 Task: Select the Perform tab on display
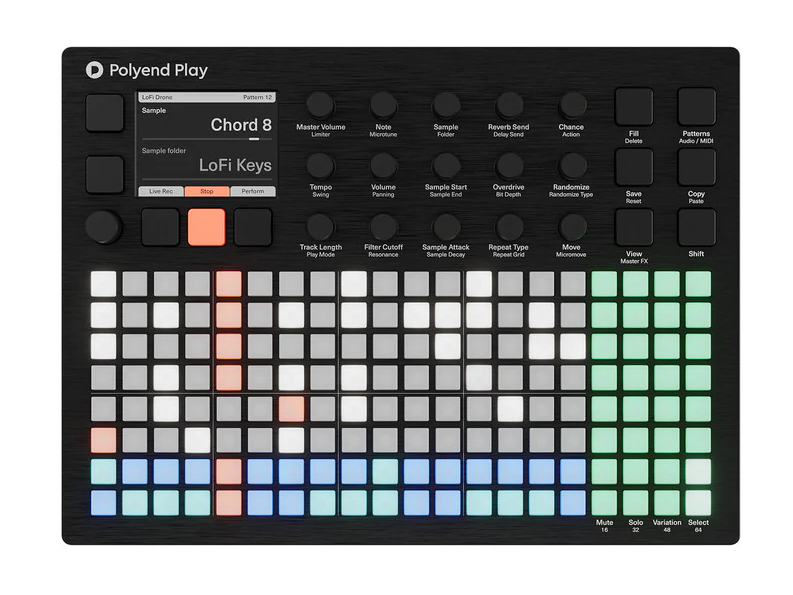click(x=253, y=191)
